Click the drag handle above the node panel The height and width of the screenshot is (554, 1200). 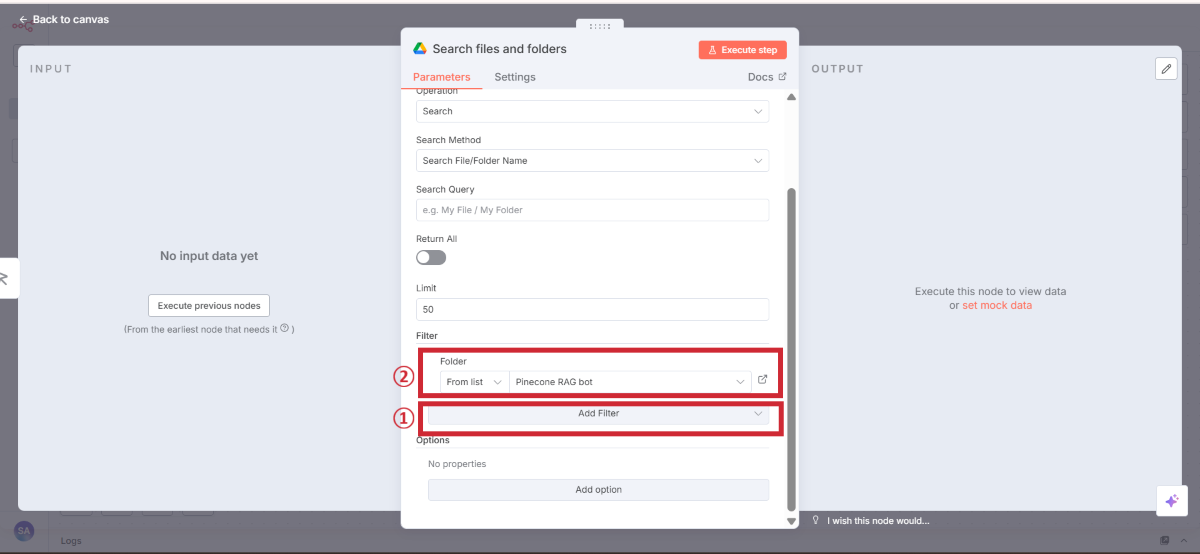click(600, 26)
